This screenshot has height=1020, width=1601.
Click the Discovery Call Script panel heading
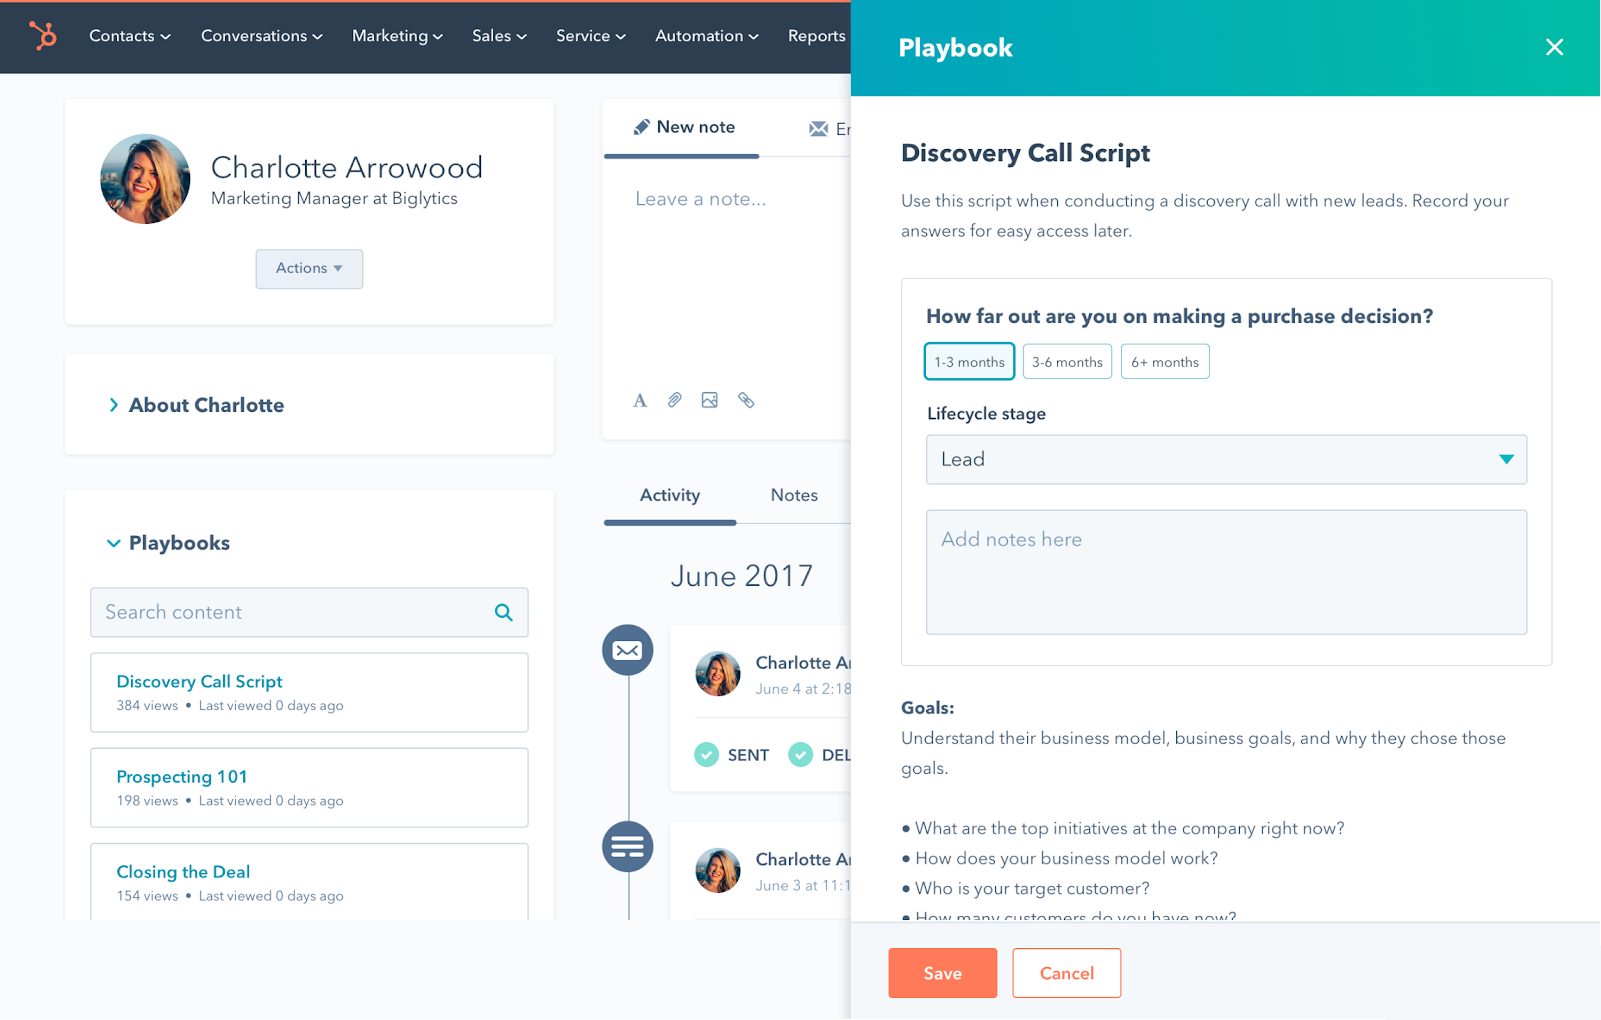pos(1025,153)
